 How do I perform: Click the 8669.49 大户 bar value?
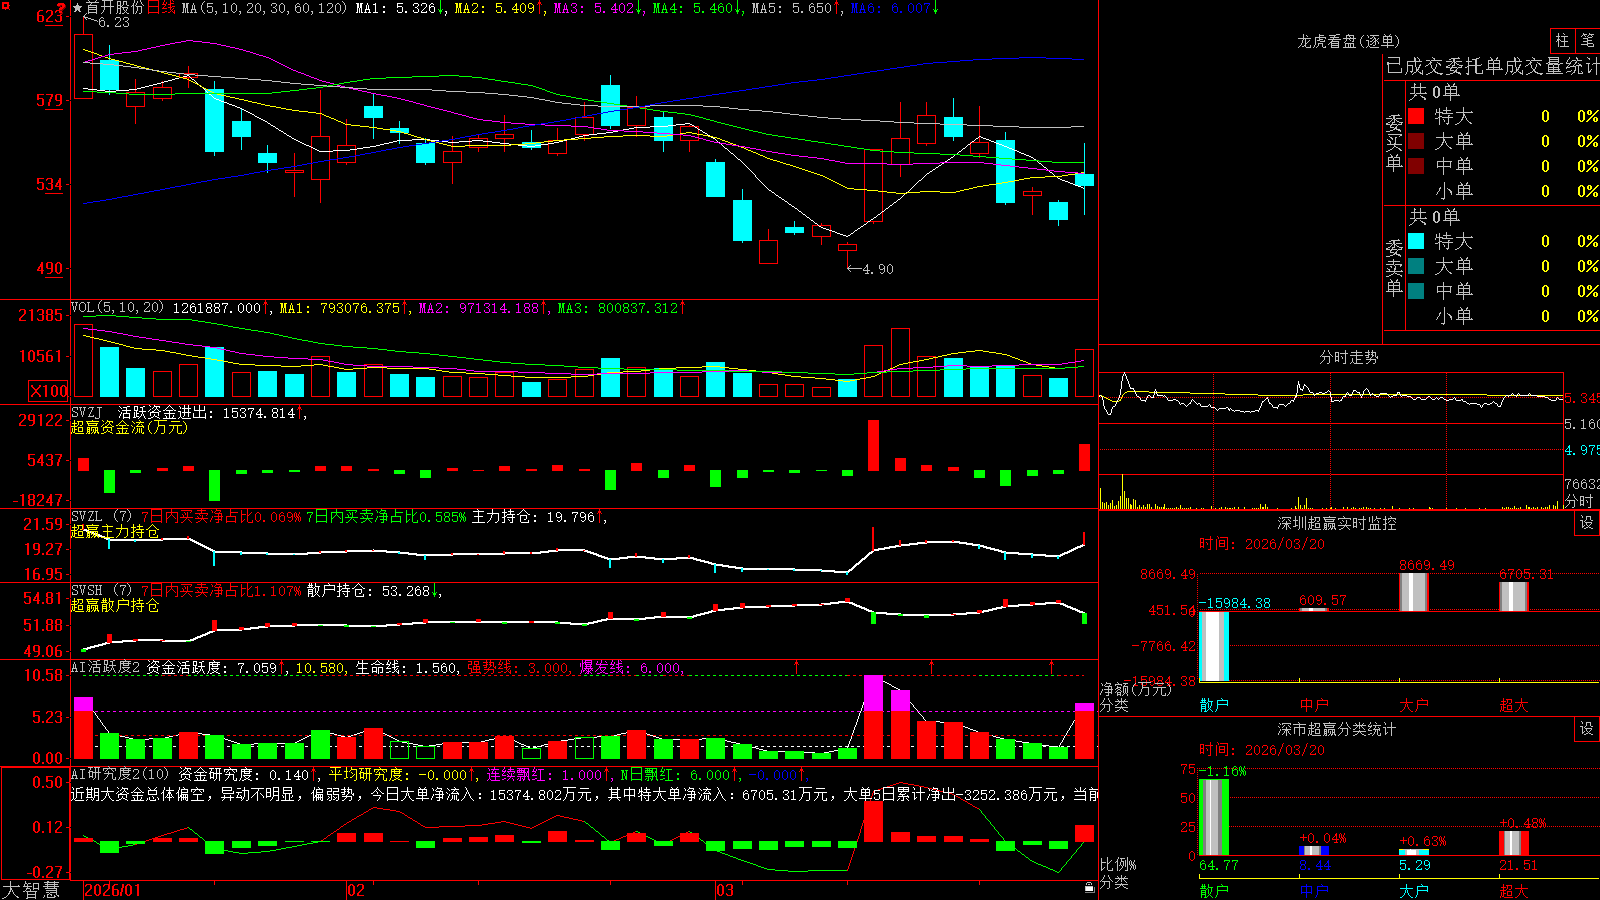tap(1427, 565)
